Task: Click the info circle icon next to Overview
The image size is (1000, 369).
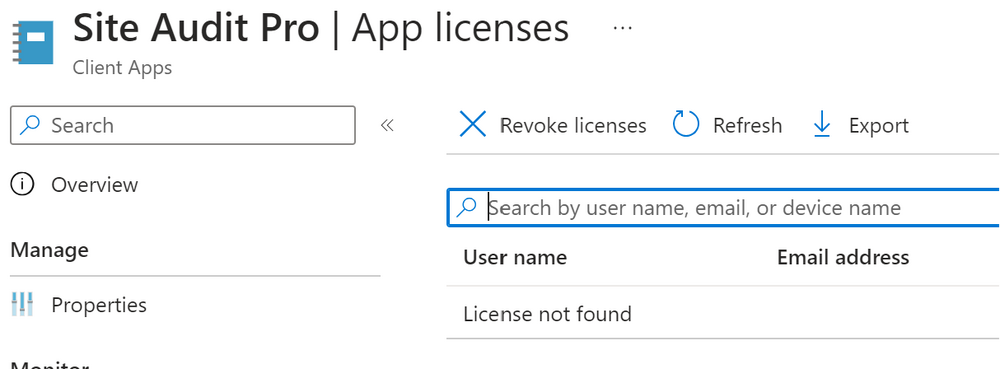Action: (x=22, y=185)
